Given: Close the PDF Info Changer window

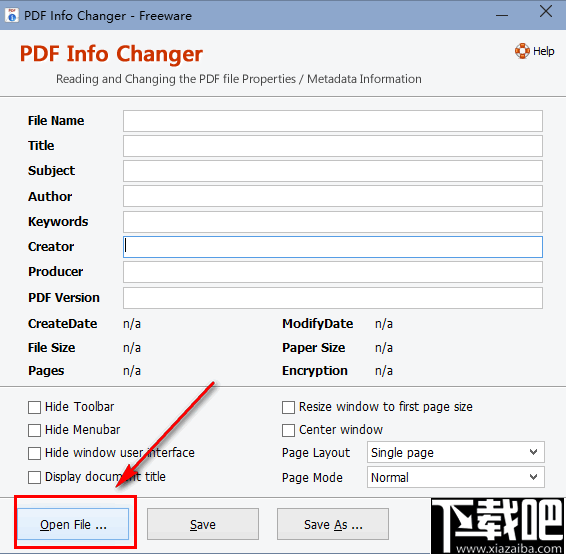Looking at the screenshot, I should (x=546, y=12).
